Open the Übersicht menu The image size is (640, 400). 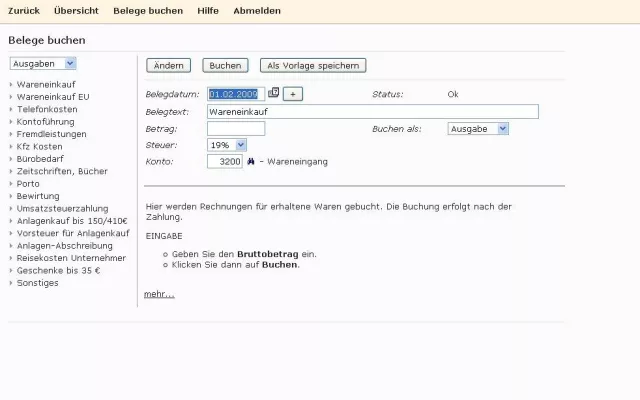75,11
